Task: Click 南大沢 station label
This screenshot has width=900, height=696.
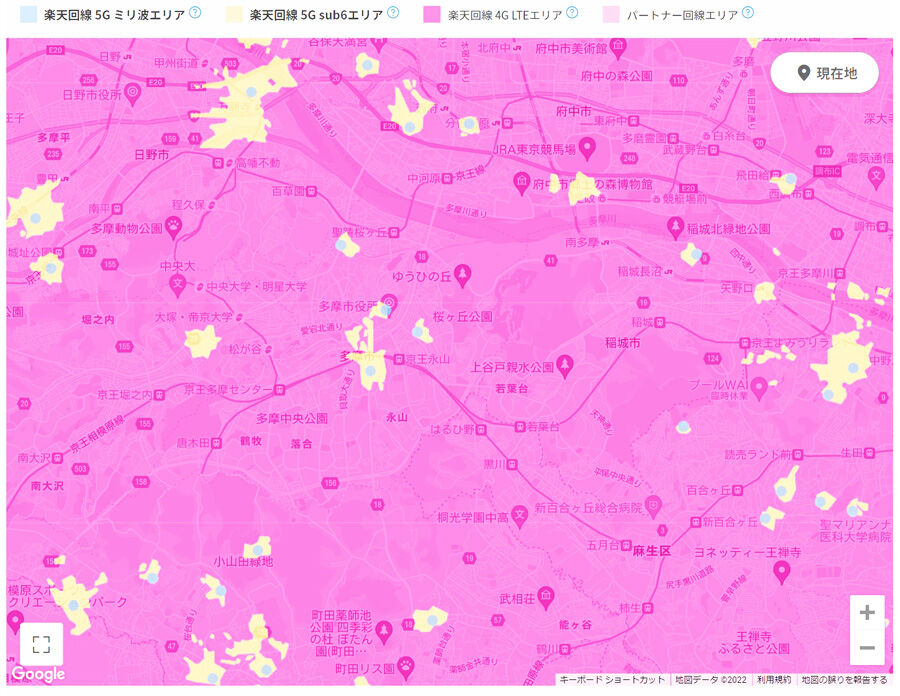Action: [34, 458]
